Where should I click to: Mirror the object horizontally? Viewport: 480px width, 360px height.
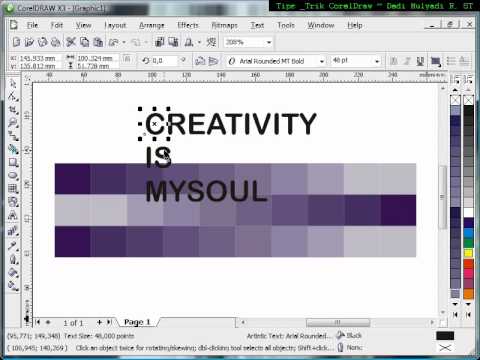click(200, 61)
